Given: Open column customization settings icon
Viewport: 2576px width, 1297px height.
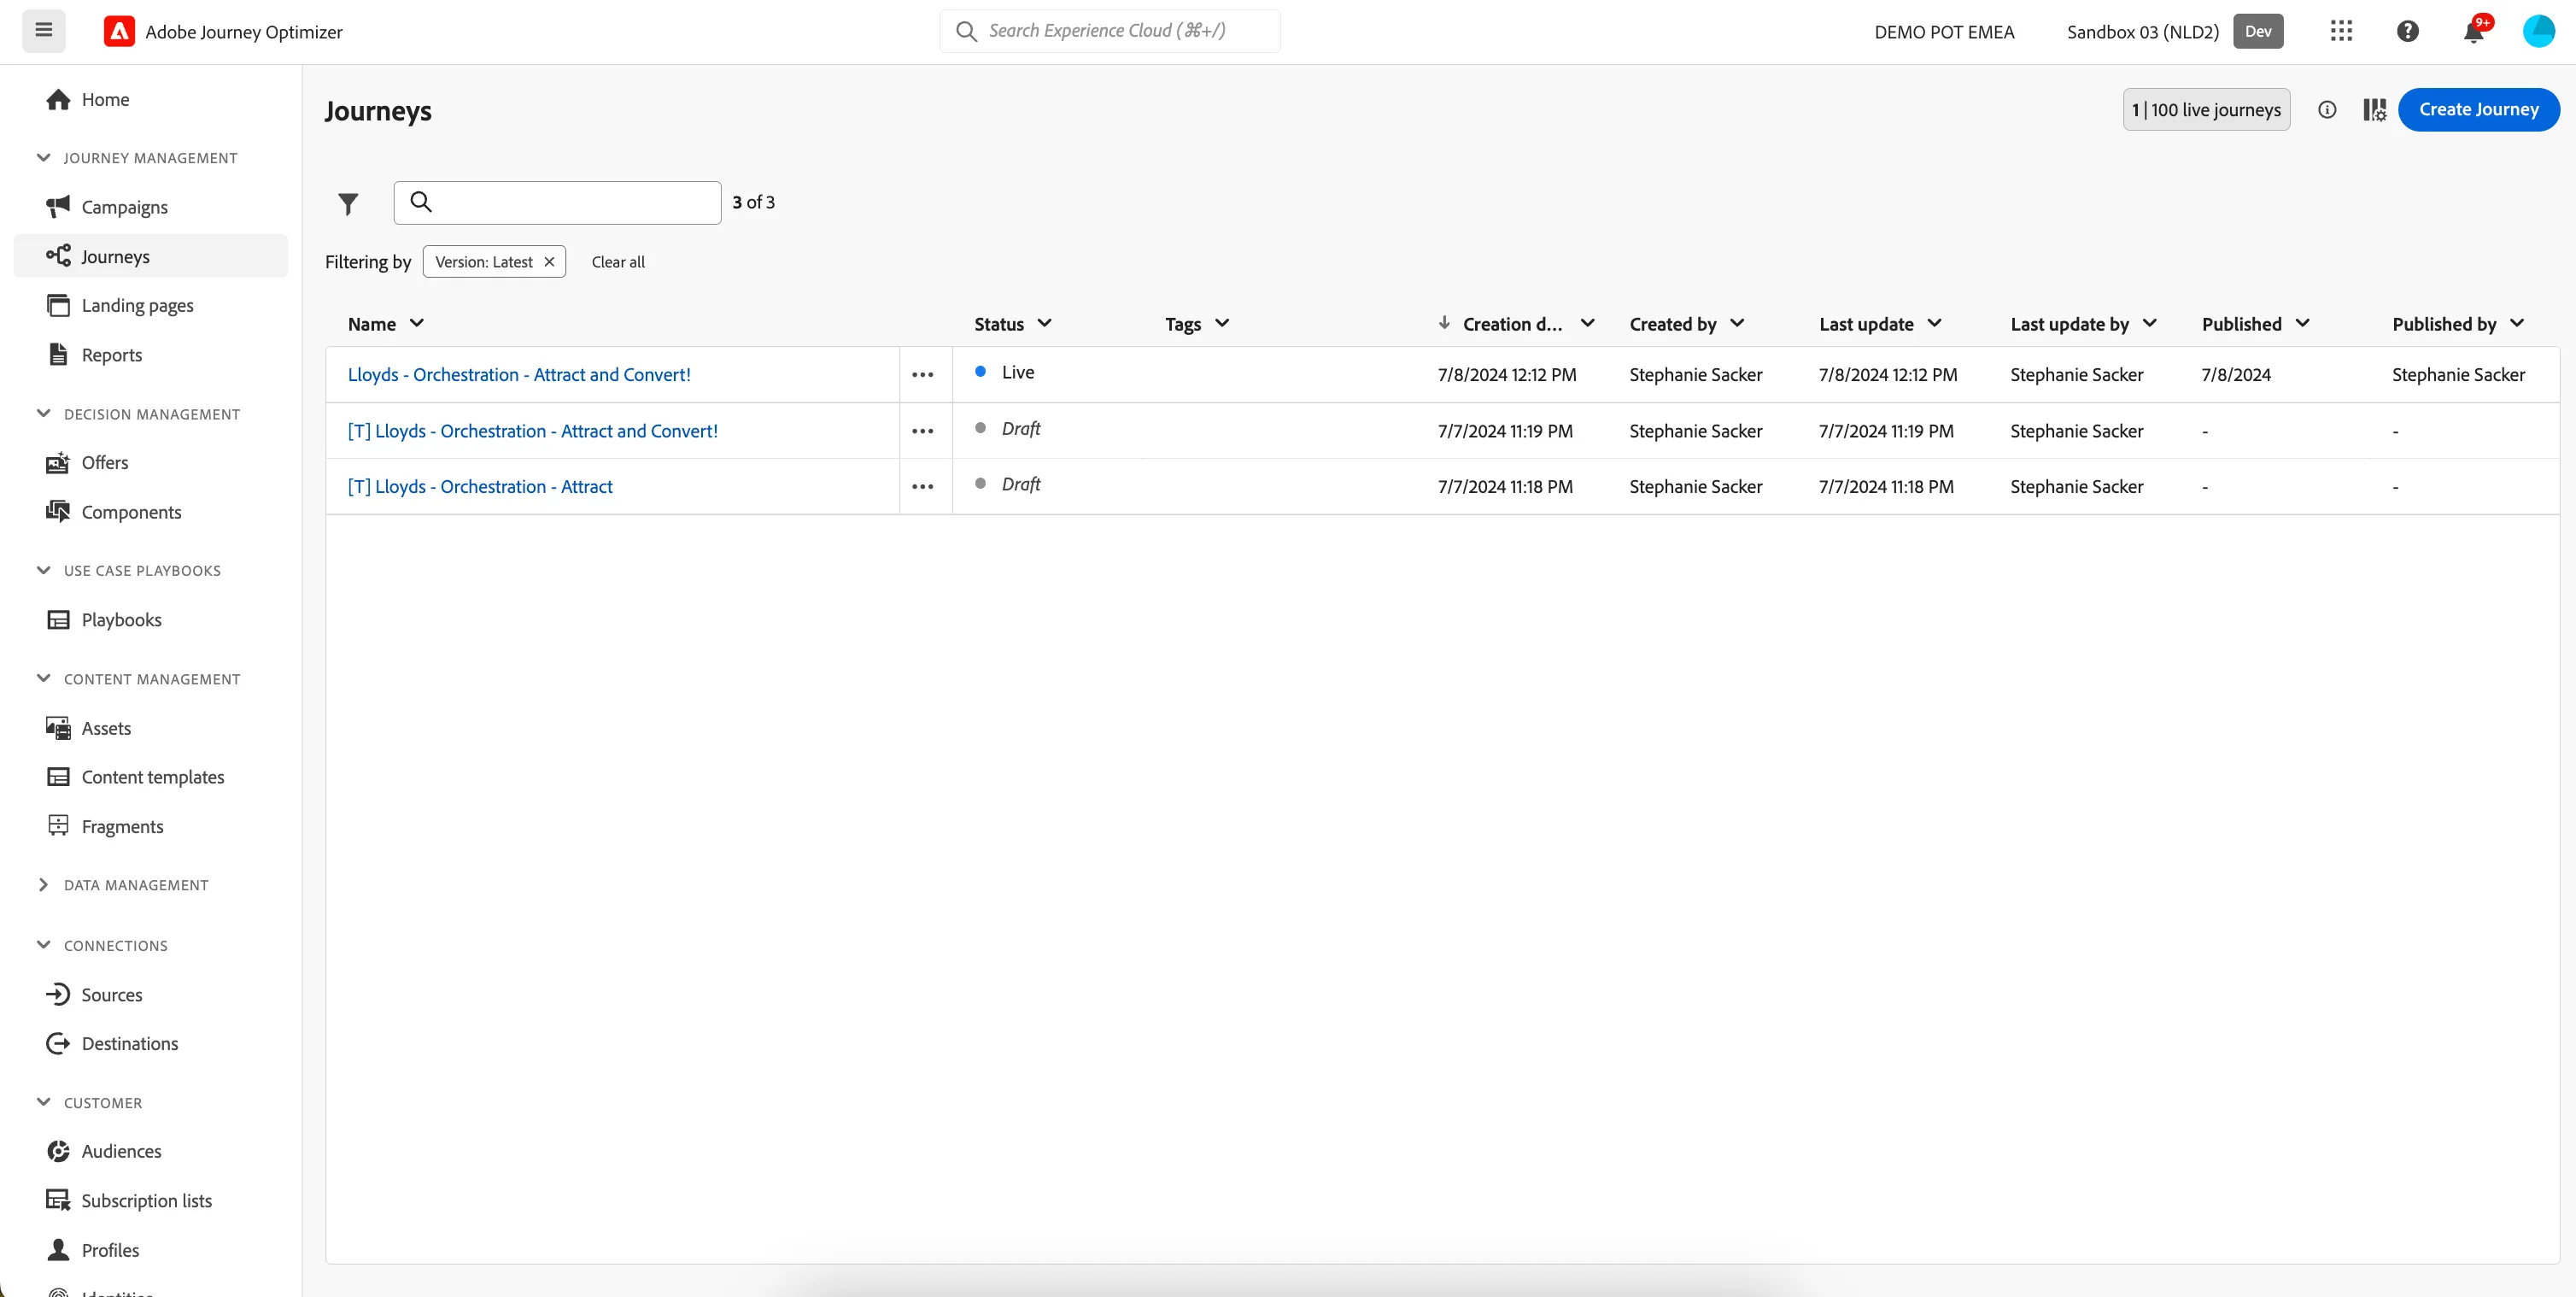Looking at the screenshot, I should pyautogui.click(x=2374, y=110).
